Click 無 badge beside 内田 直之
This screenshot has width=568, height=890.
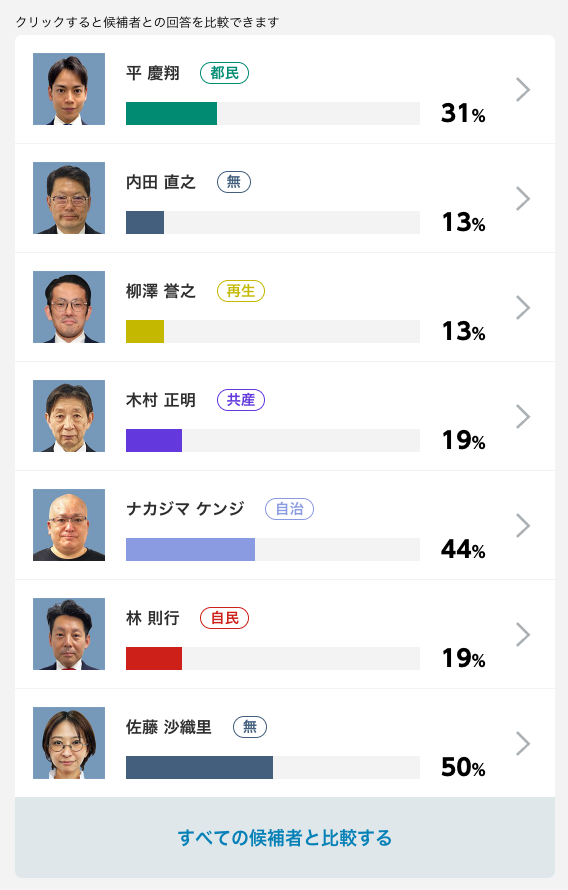pos(234,182)
